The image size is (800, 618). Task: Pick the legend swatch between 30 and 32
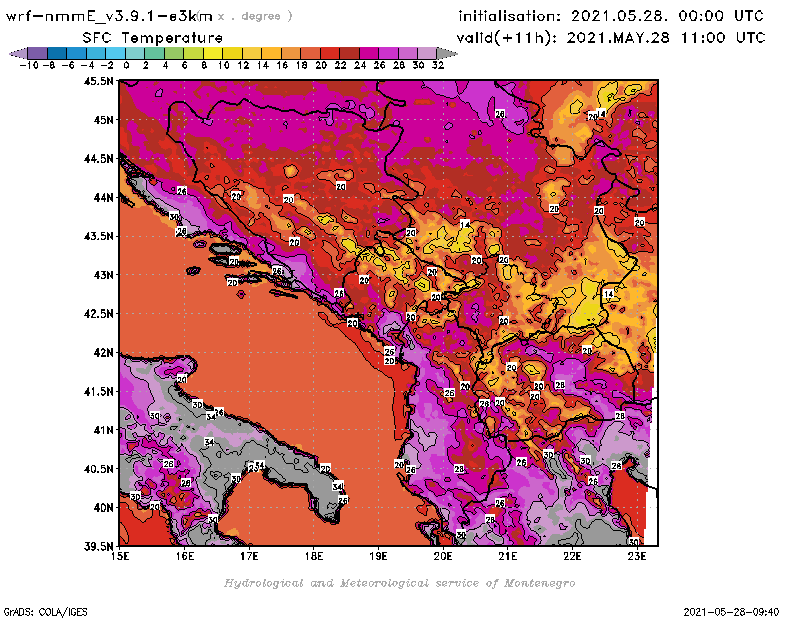(x=427, y=53)
